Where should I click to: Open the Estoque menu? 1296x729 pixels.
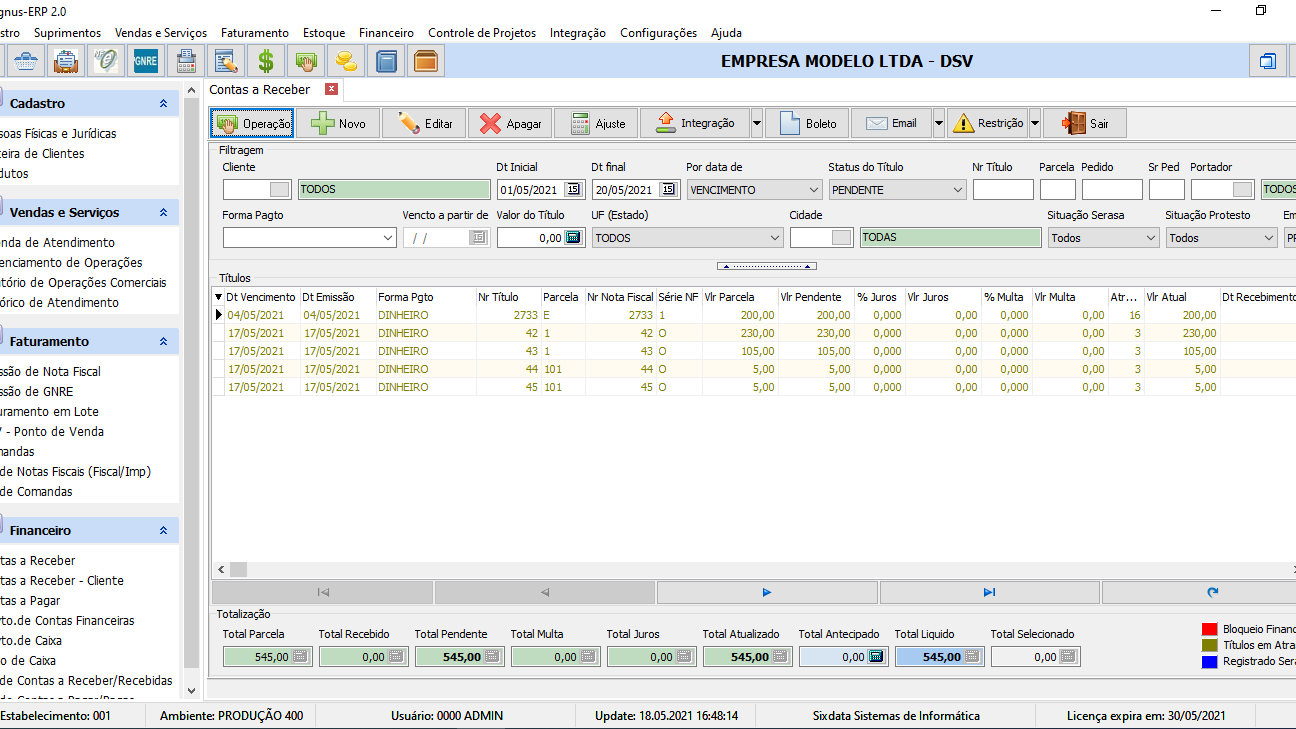(324, 33)
